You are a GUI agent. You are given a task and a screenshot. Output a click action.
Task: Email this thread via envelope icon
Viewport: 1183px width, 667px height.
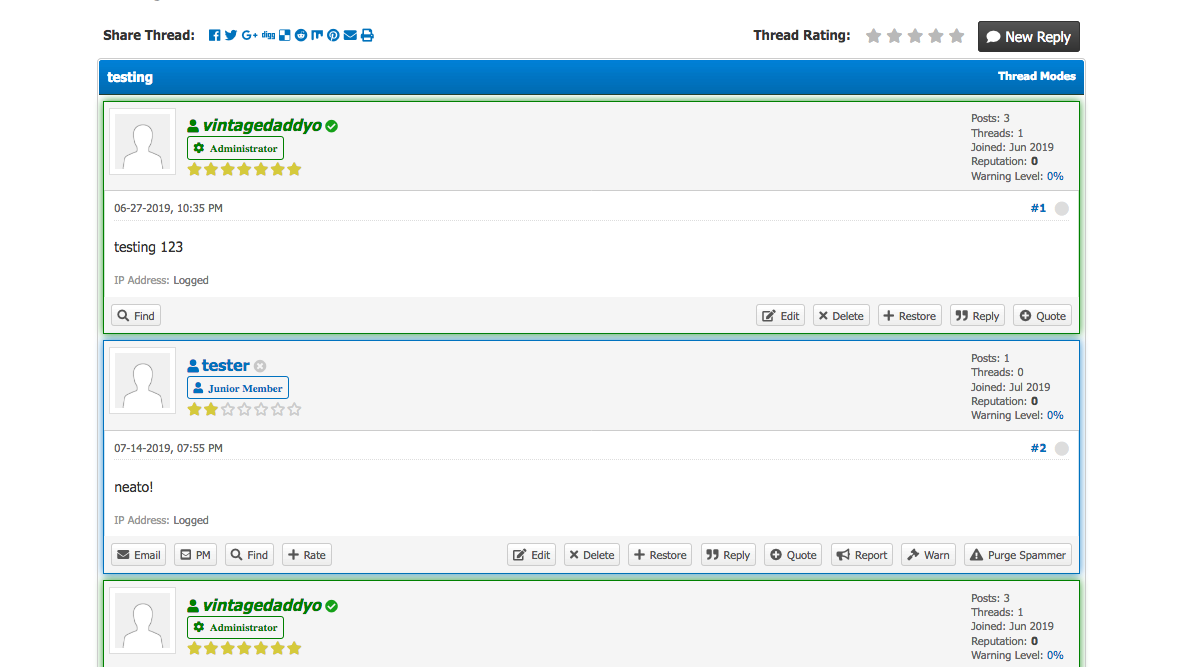(350, 36)
